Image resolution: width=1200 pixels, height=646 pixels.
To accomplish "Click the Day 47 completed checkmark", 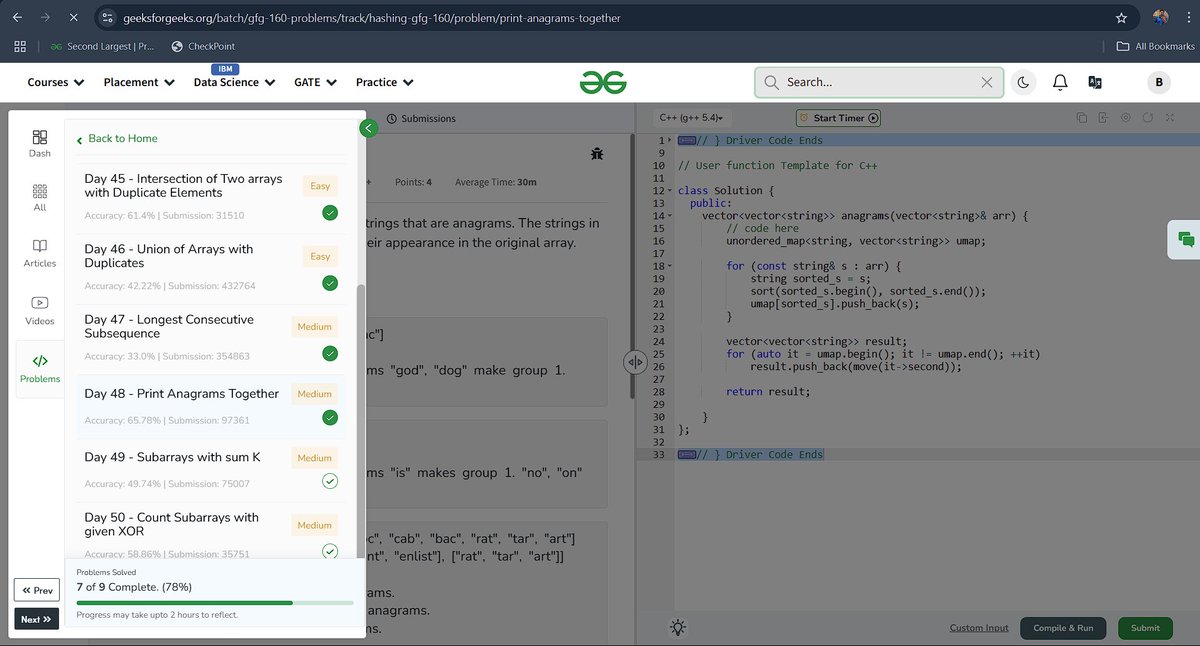I will (330, 353).
